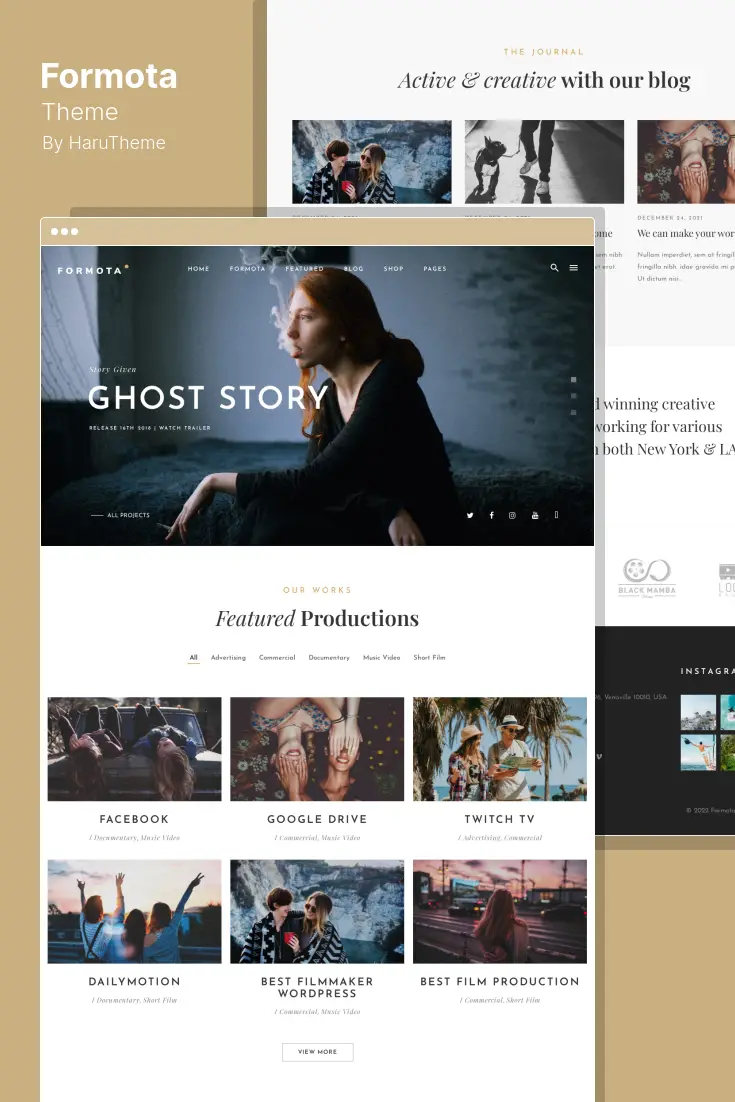Open the BEST FILM PRODUCTION thumbnail

tap(500, 911)
